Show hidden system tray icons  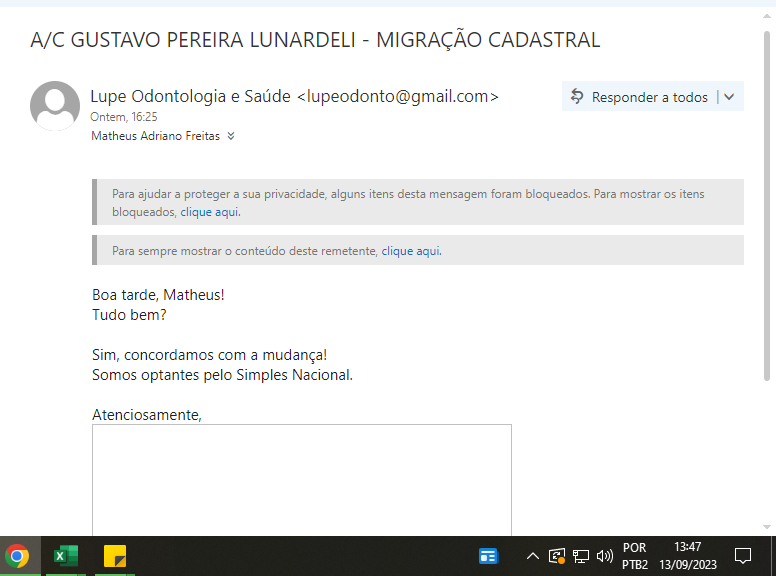pyautogui.click(x=533, y=556)
